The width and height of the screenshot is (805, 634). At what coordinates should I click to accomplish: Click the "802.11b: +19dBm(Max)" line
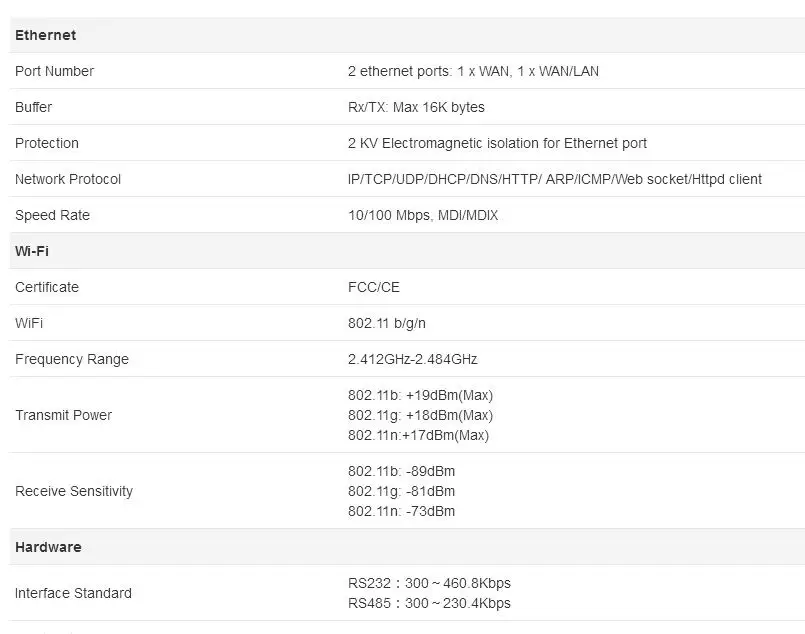pyautogui.click(x=420, y=395)
